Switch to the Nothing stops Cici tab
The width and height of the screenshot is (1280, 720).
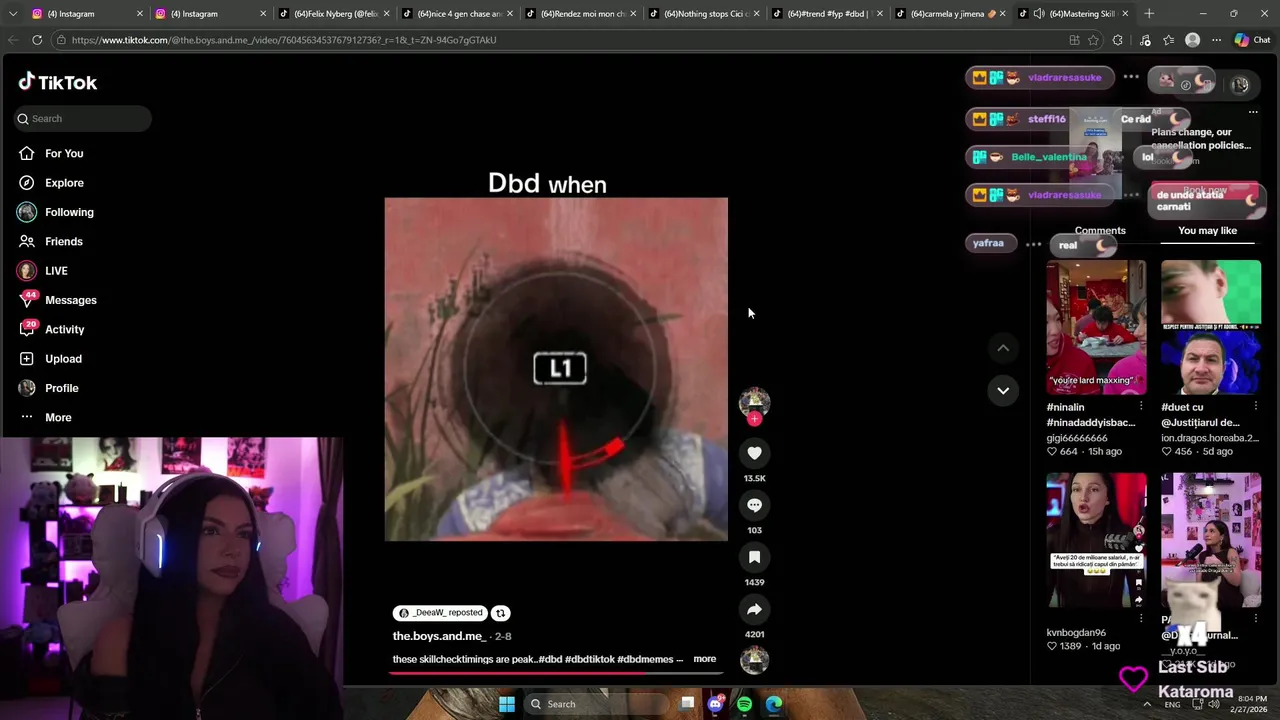tap(704, 14)
